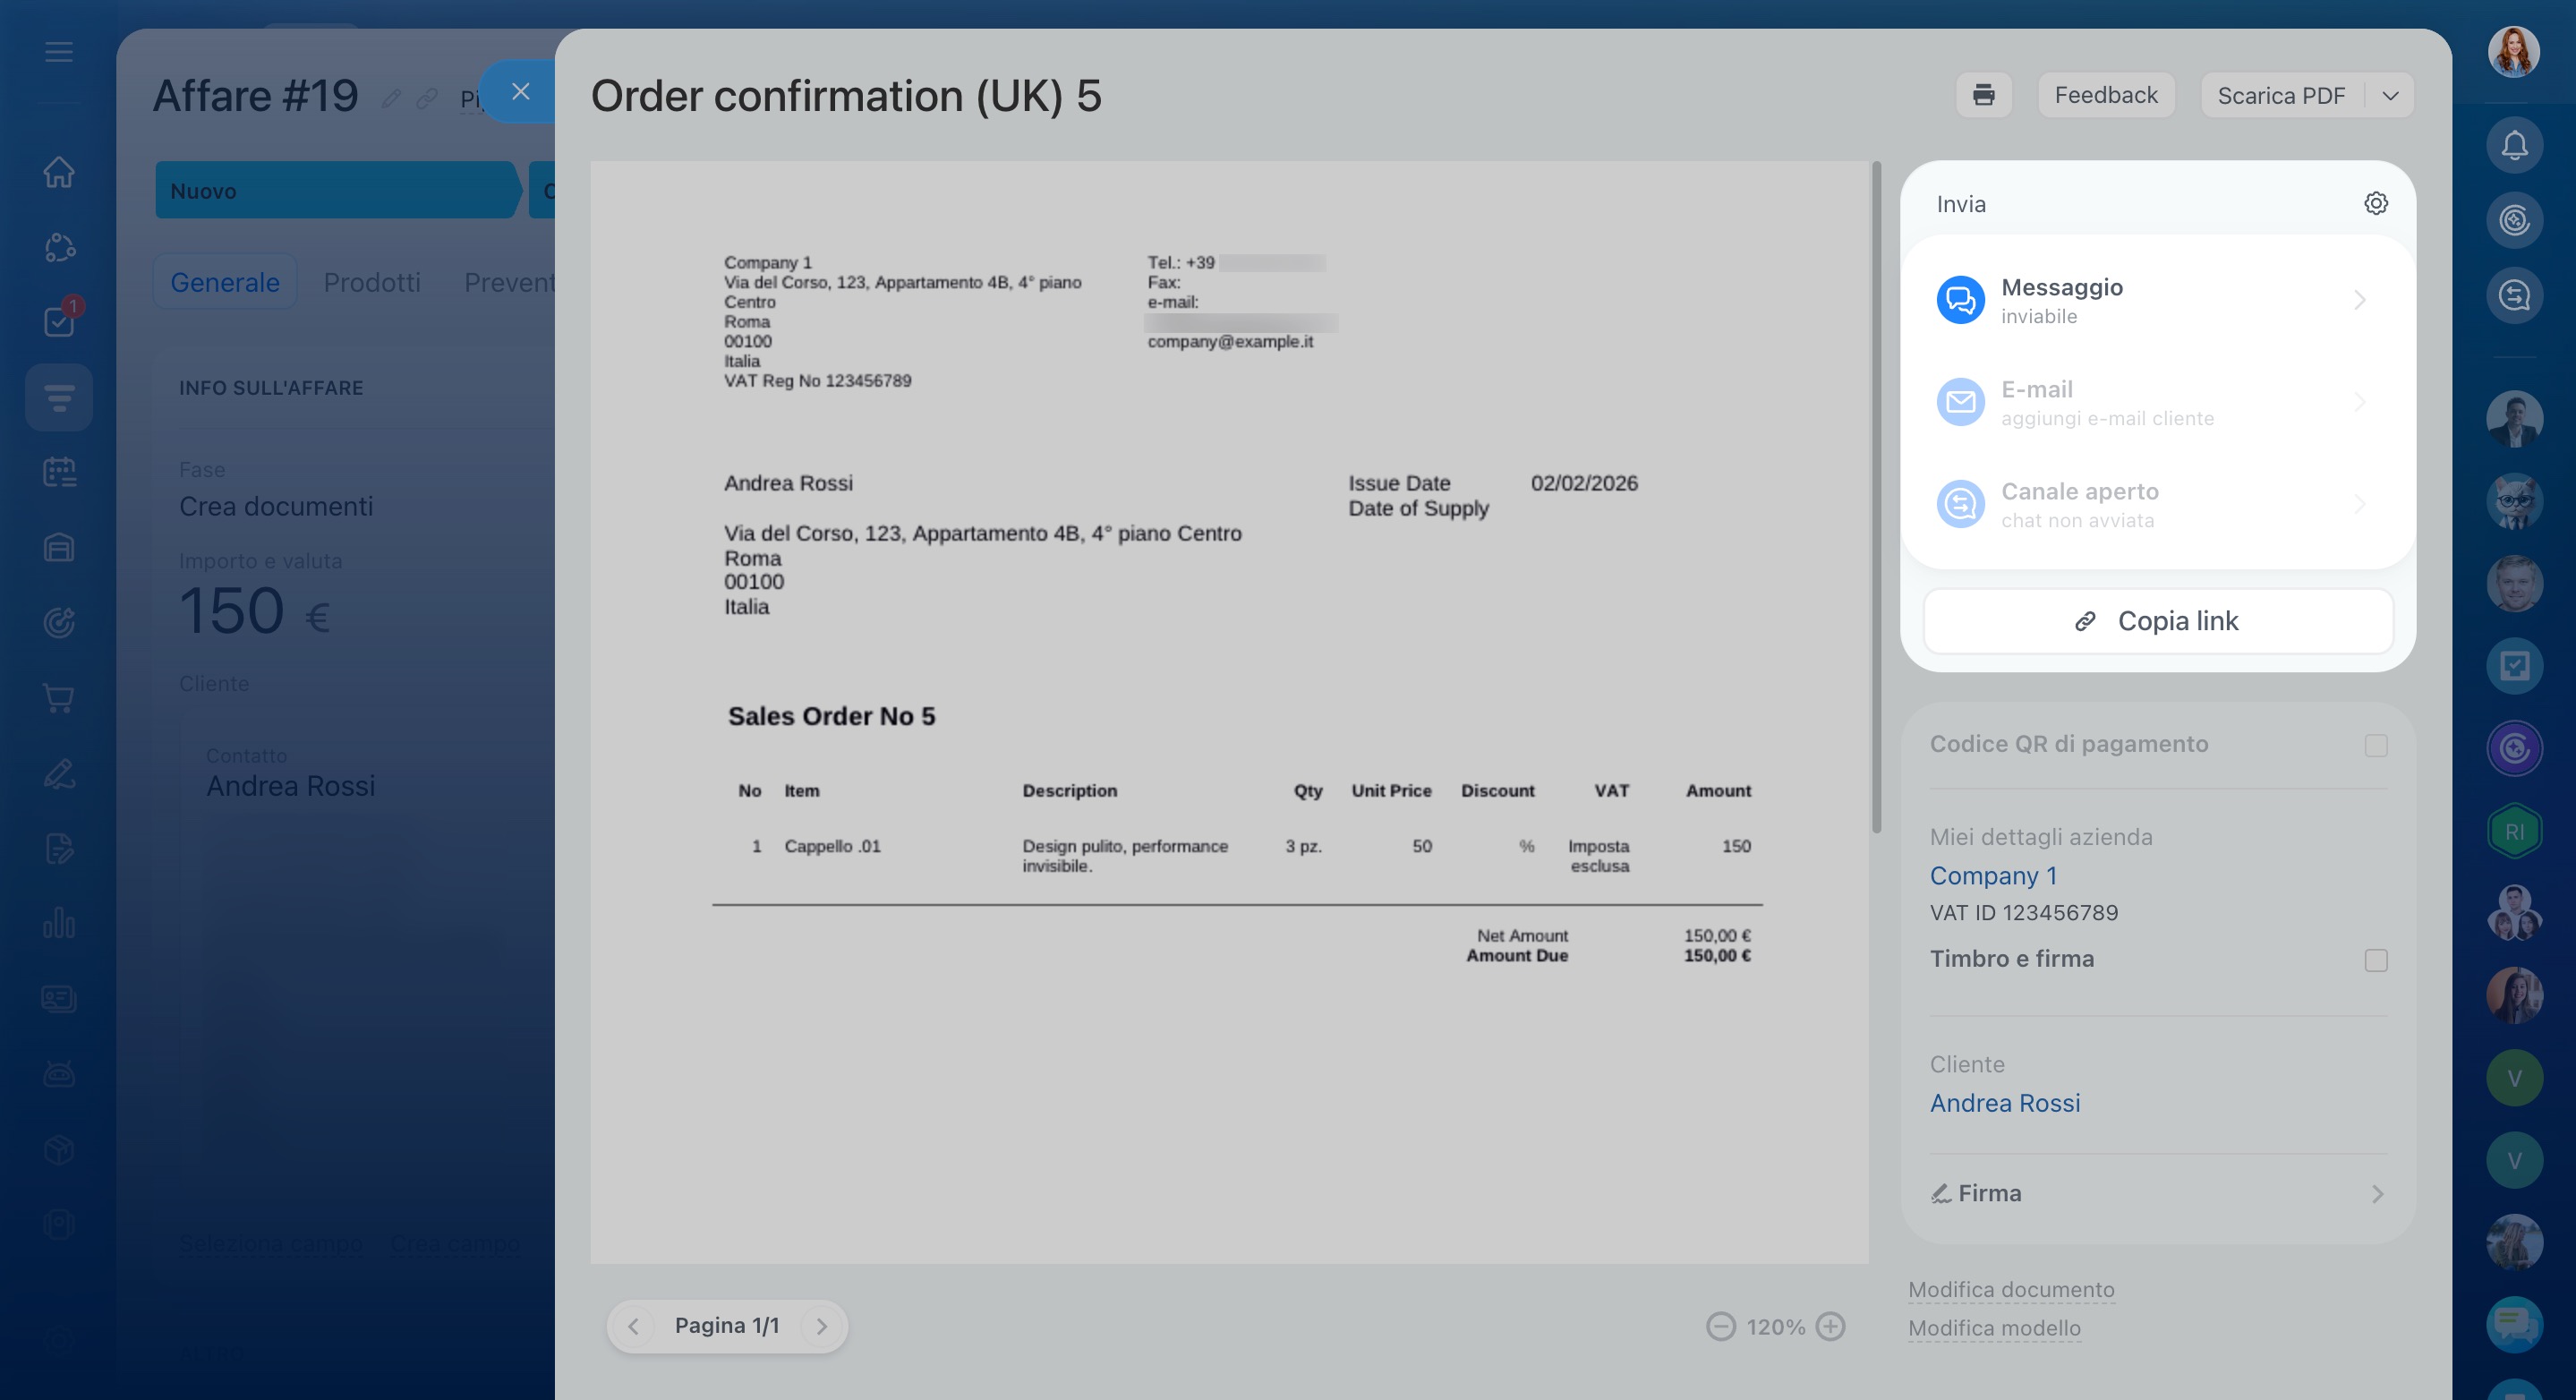Image resolution: width=2576 pixels, height=1400 pixels.
Task: Enable Codice QR di pagamento checkbox
Action: pos(2375,745)
